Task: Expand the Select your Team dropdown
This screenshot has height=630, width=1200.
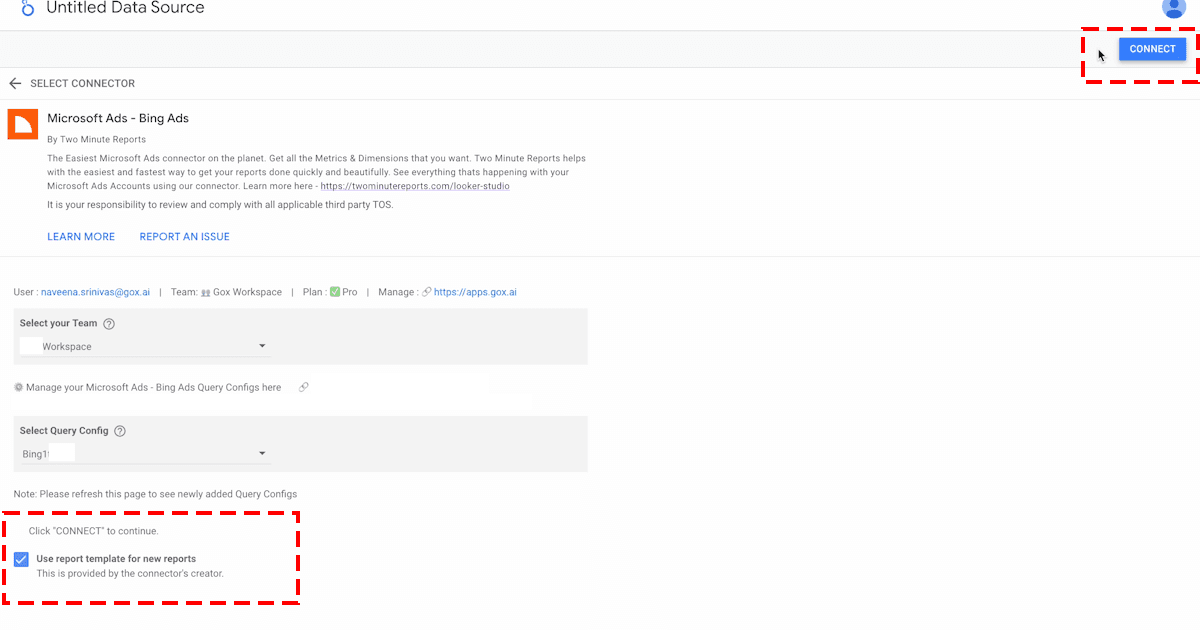Action: pos(145,346)
